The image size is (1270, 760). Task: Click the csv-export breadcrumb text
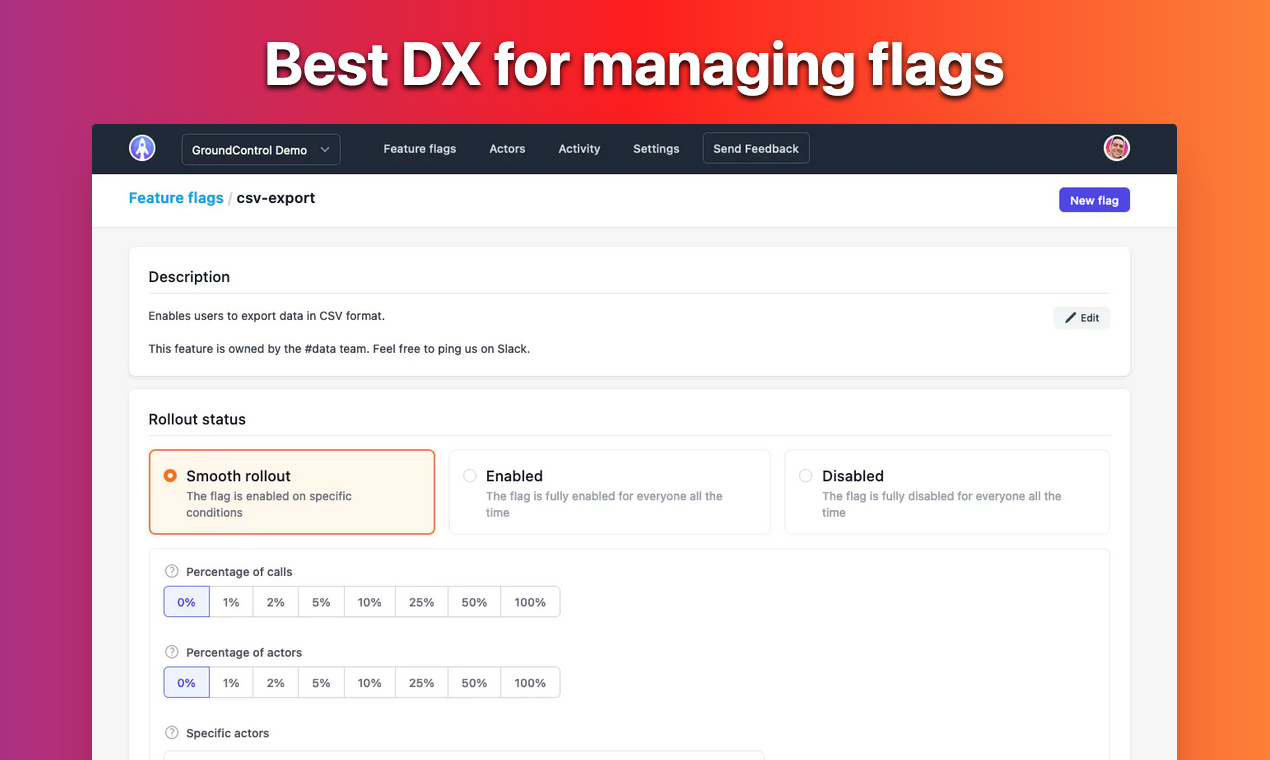pos(276,198)
